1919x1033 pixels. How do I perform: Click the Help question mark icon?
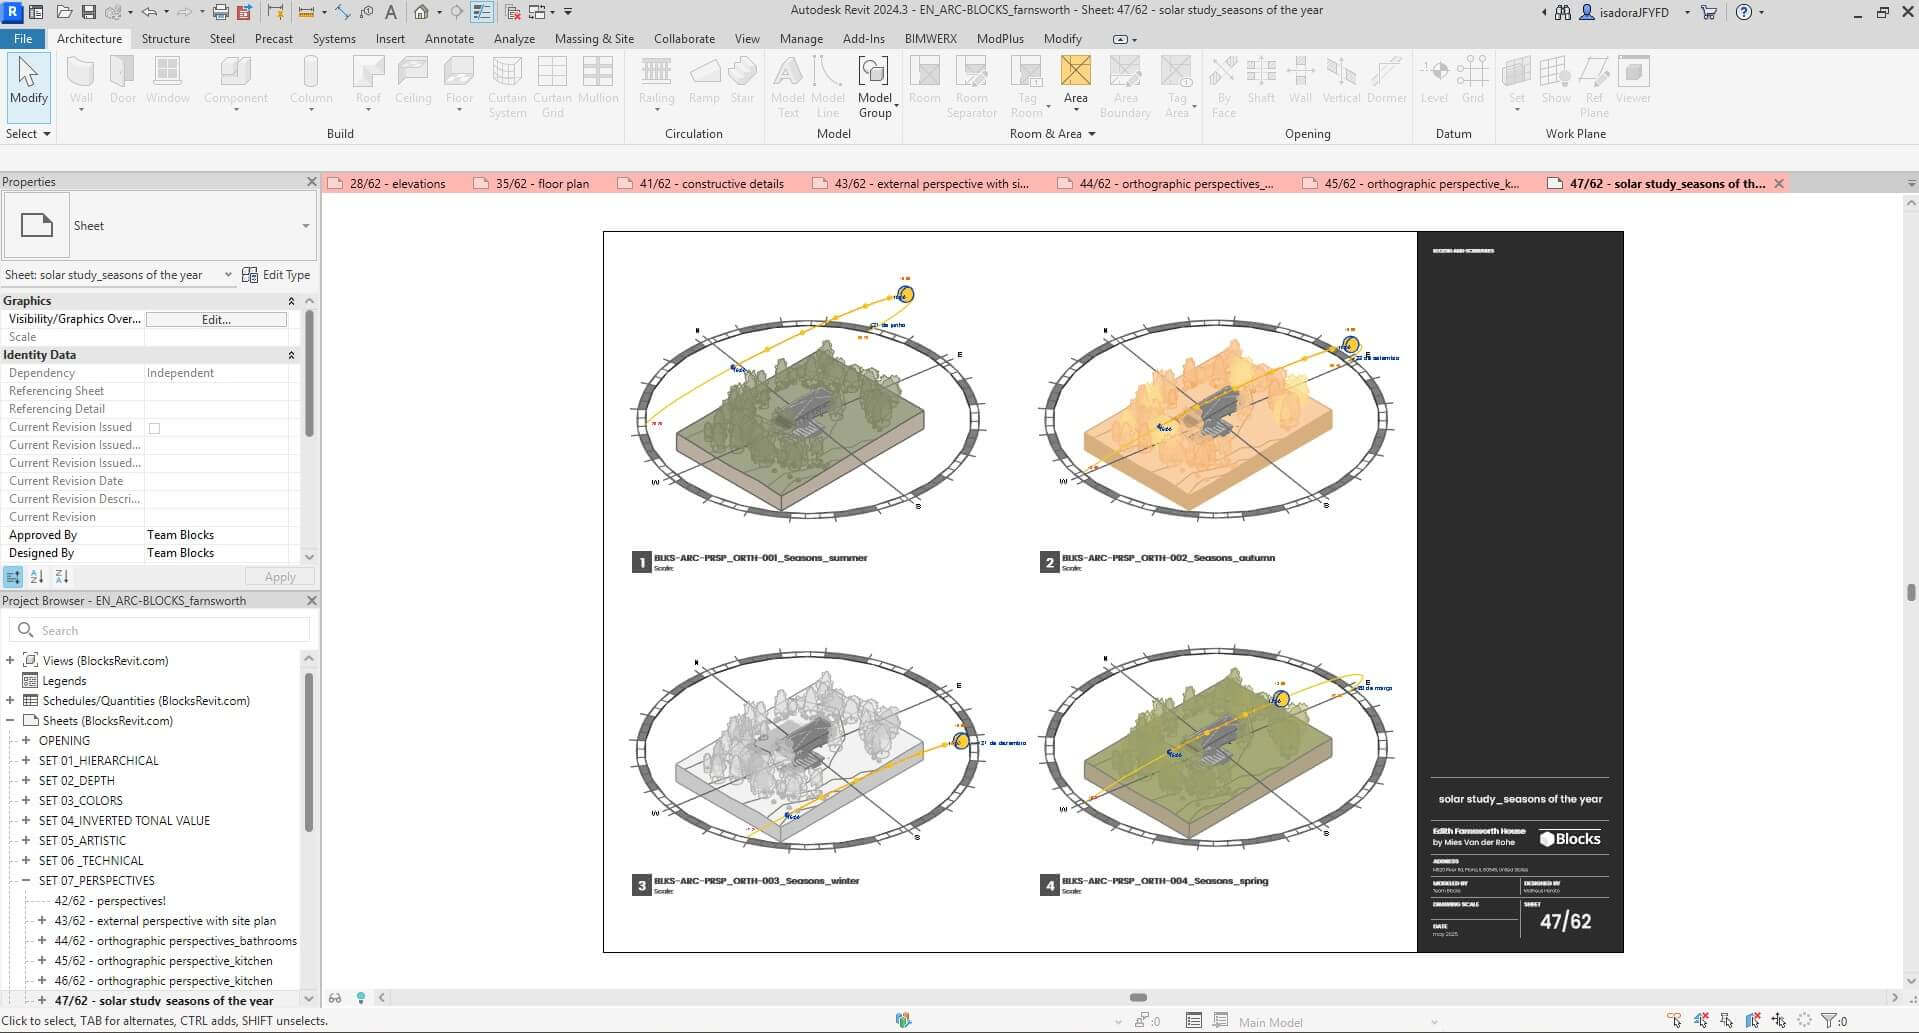click(x=1744, y=12)
